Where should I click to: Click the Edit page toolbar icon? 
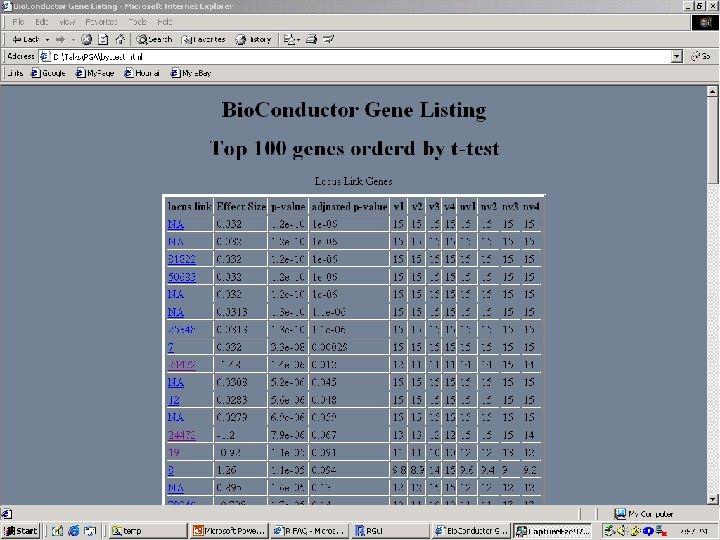(x=328, y=39)
